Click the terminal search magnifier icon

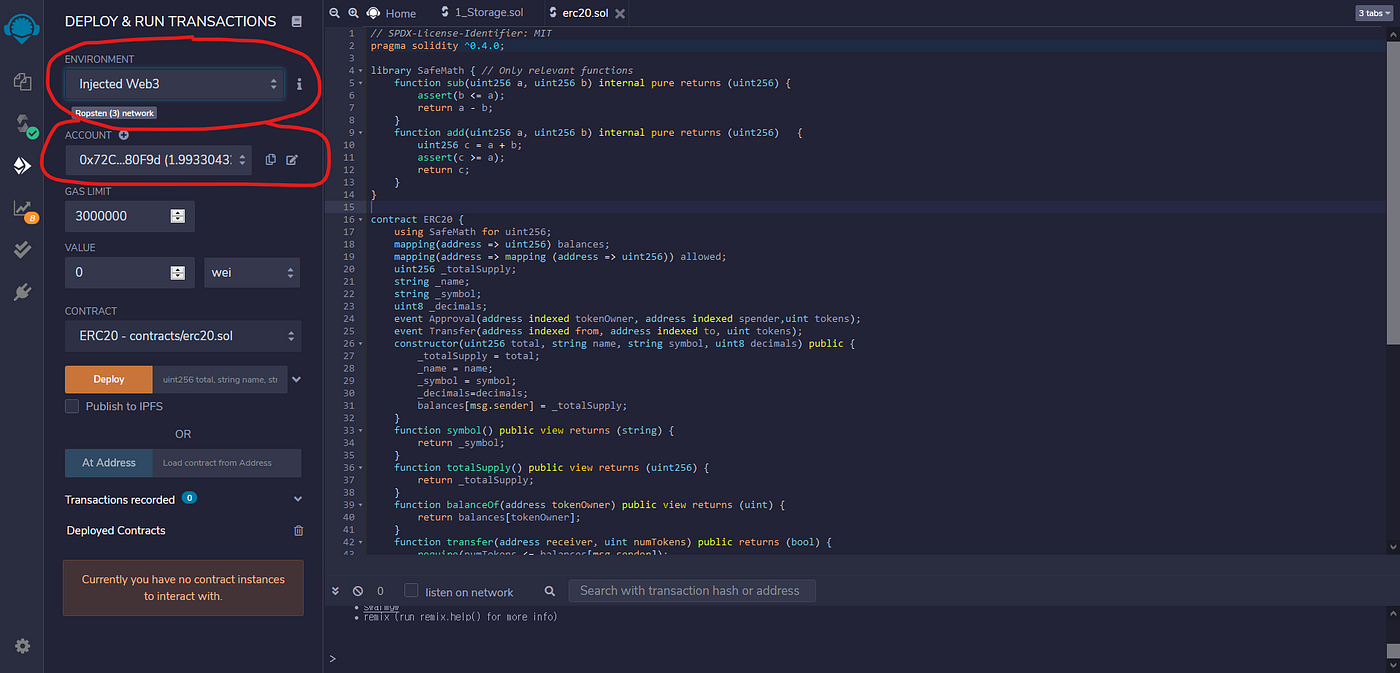[550, 591]
